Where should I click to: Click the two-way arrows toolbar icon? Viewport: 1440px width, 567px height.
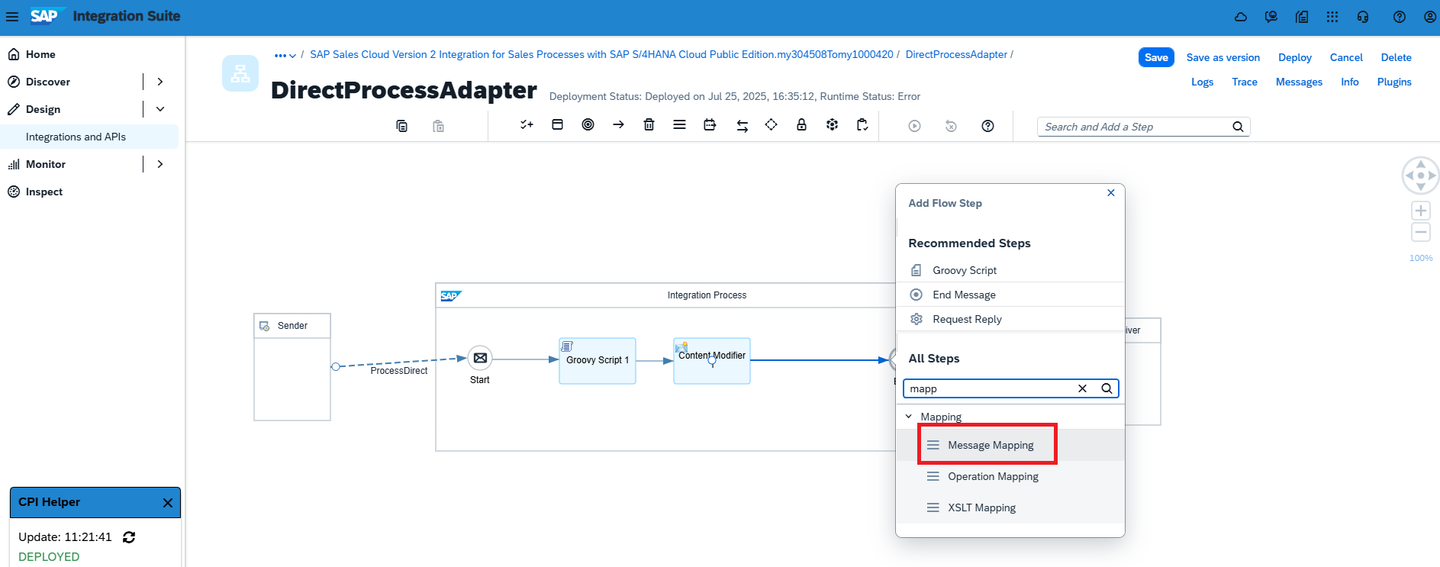[x=742, y=126]
